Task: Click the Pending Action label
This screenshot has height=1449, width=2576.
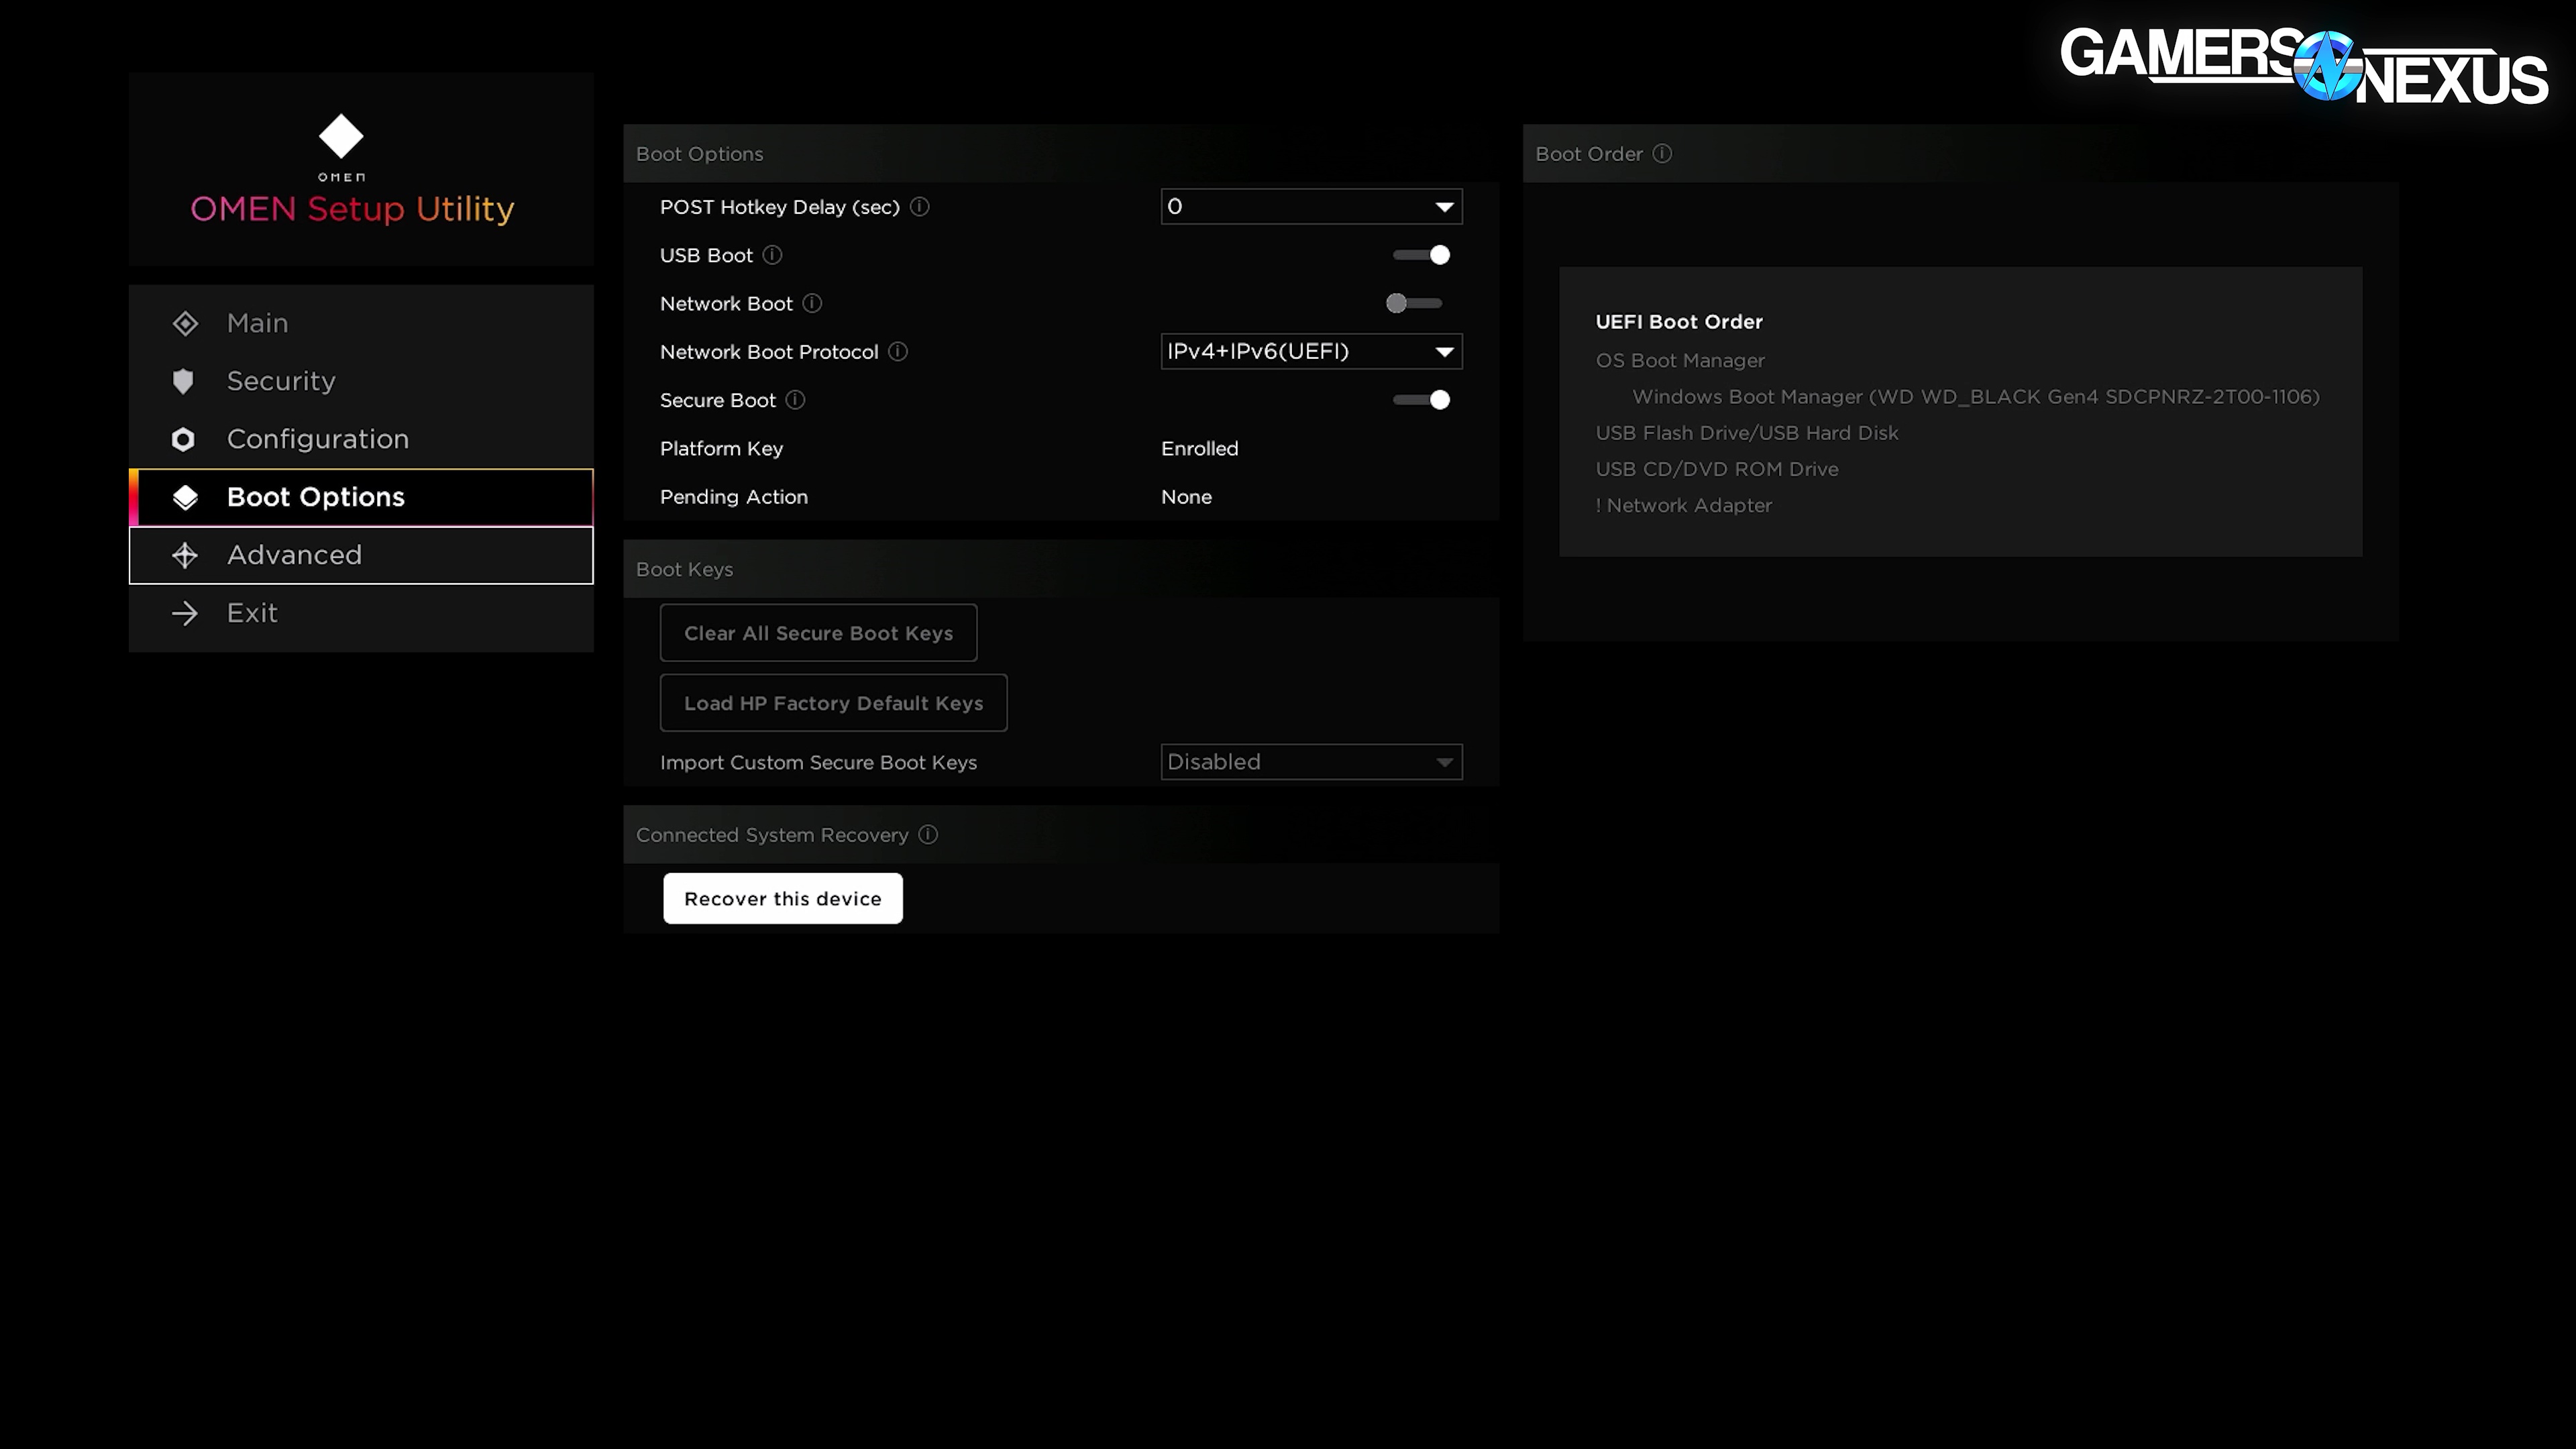Action: (x=734, y=497)
